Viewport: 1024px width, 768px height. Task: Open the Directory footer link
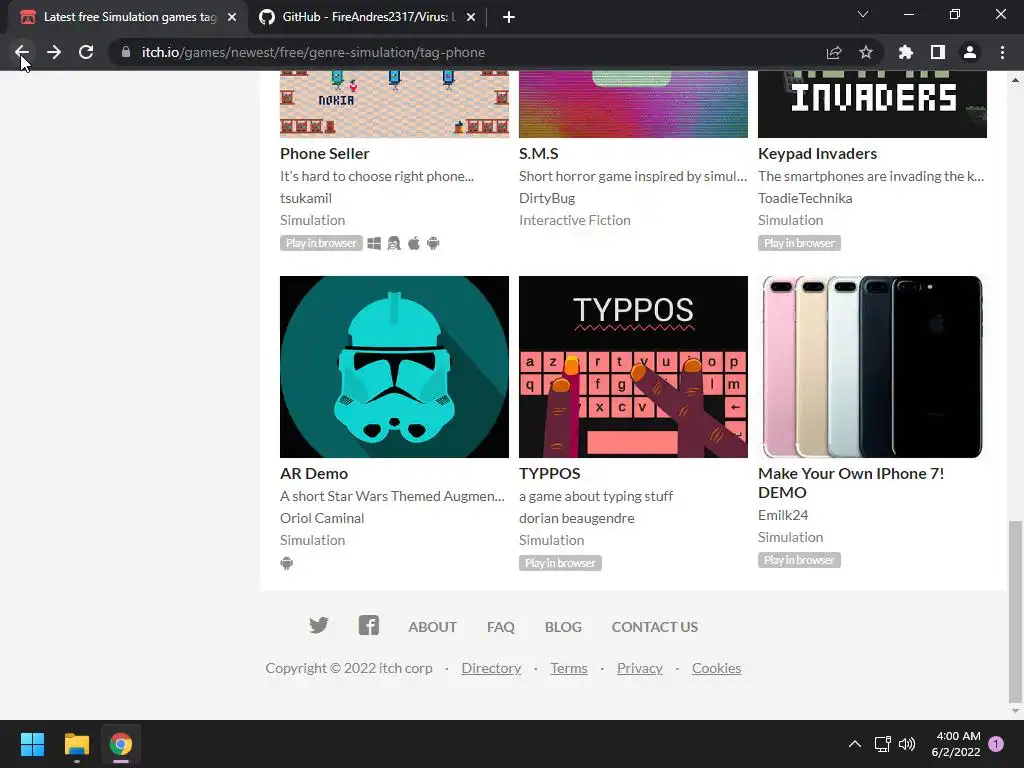pyautogui.click(x=491, y=668)
